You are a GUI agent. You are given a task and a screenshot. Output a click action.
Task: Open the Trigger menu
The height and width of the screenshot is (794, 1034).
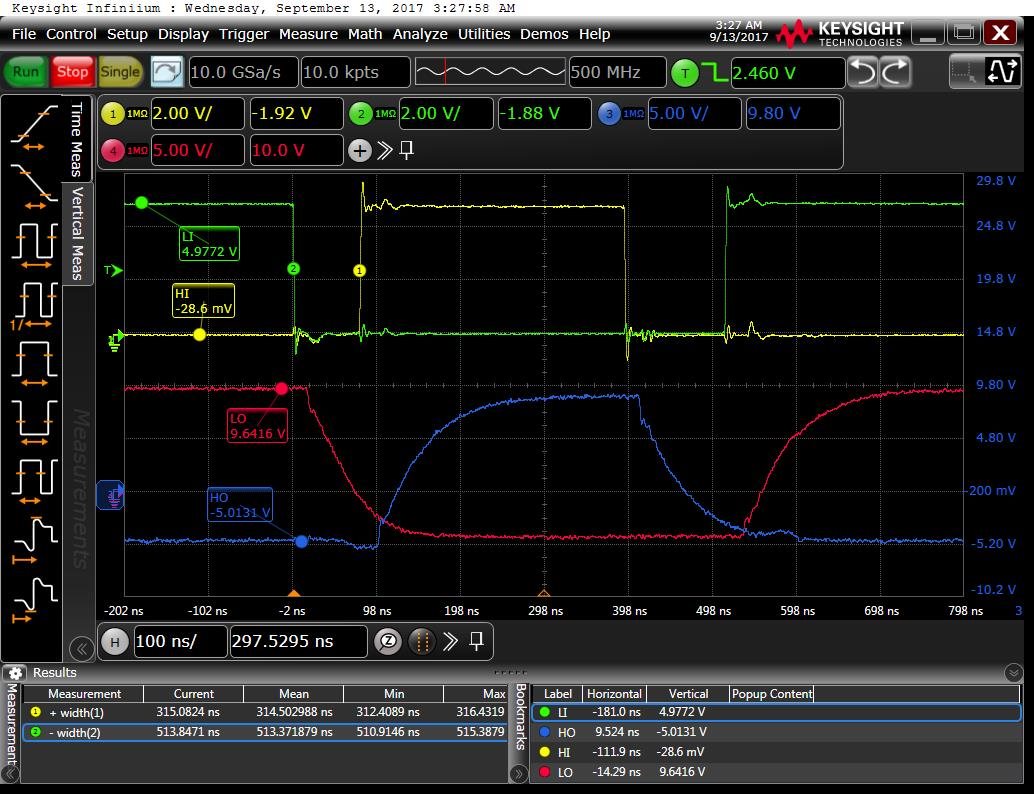(244, 34)
